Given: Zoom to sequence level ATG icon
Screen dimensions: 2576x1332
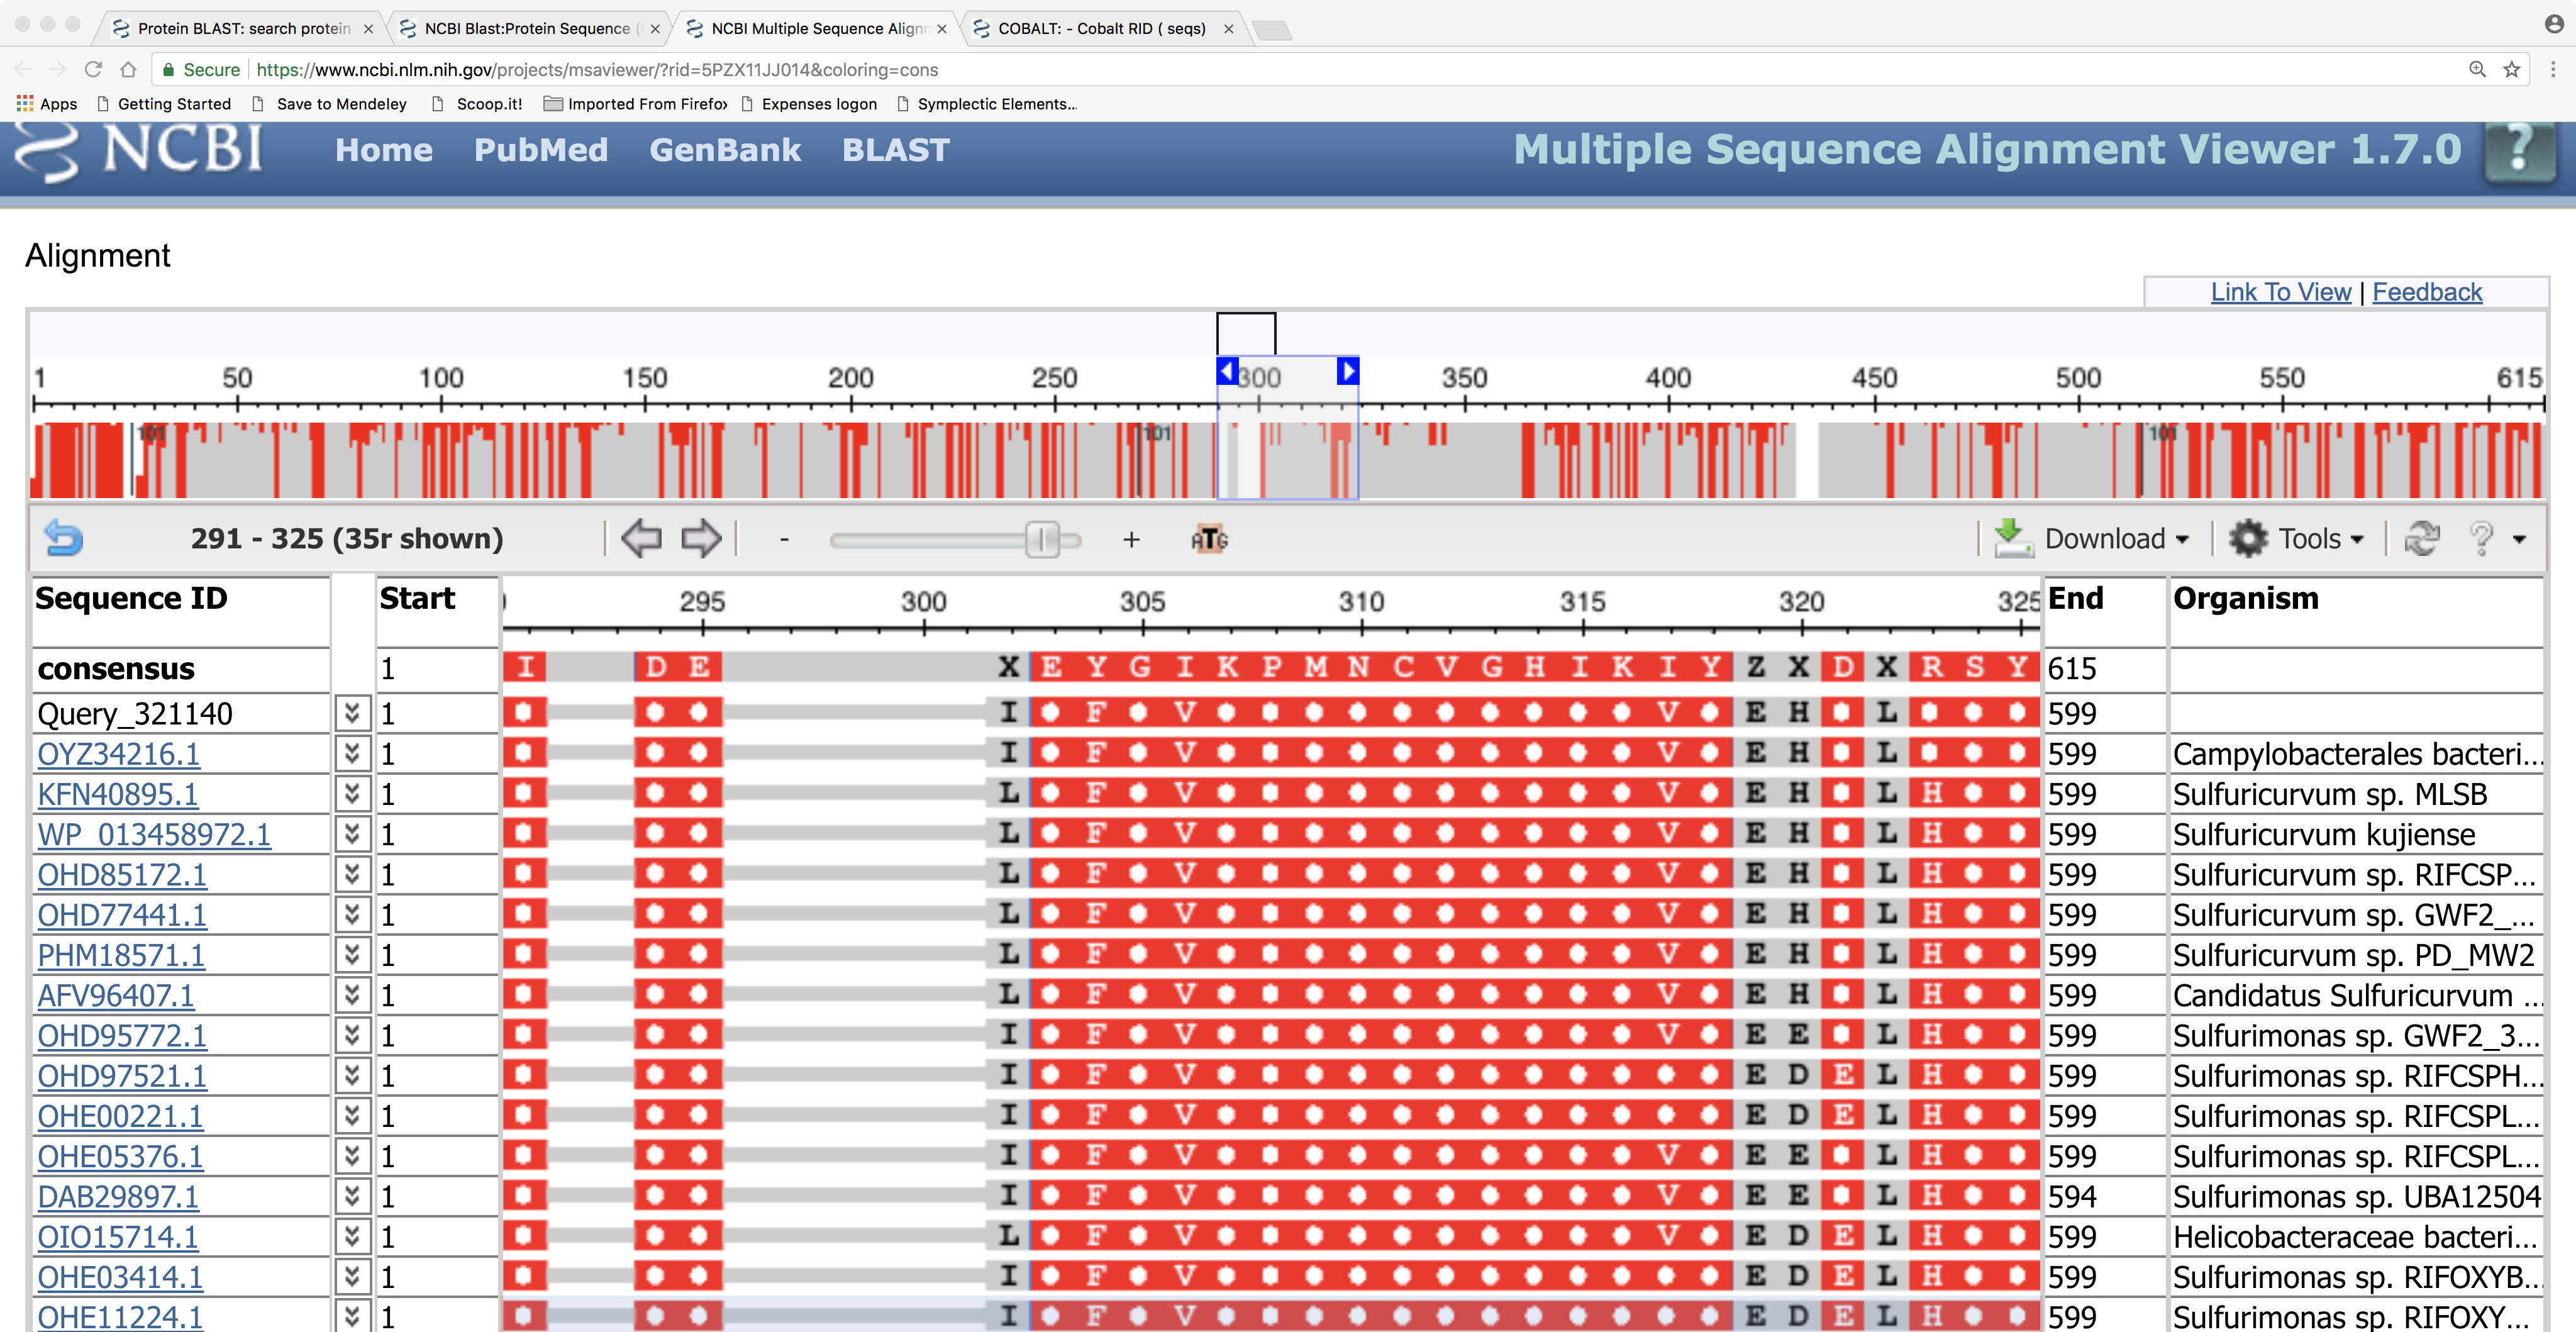Looking at the screenshot, I should tap(1209, 539).
